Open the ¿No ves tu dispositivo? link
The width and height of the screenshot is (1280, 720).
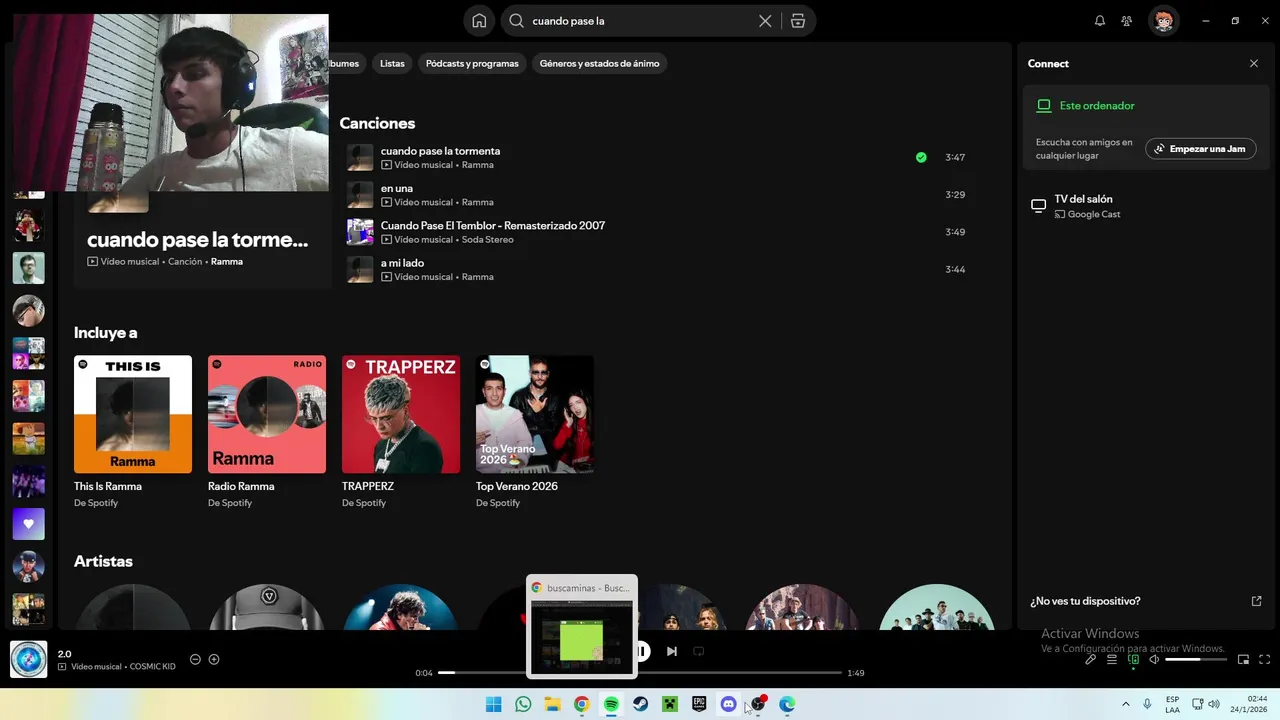pyautogui.click(x=1085, y=601)
